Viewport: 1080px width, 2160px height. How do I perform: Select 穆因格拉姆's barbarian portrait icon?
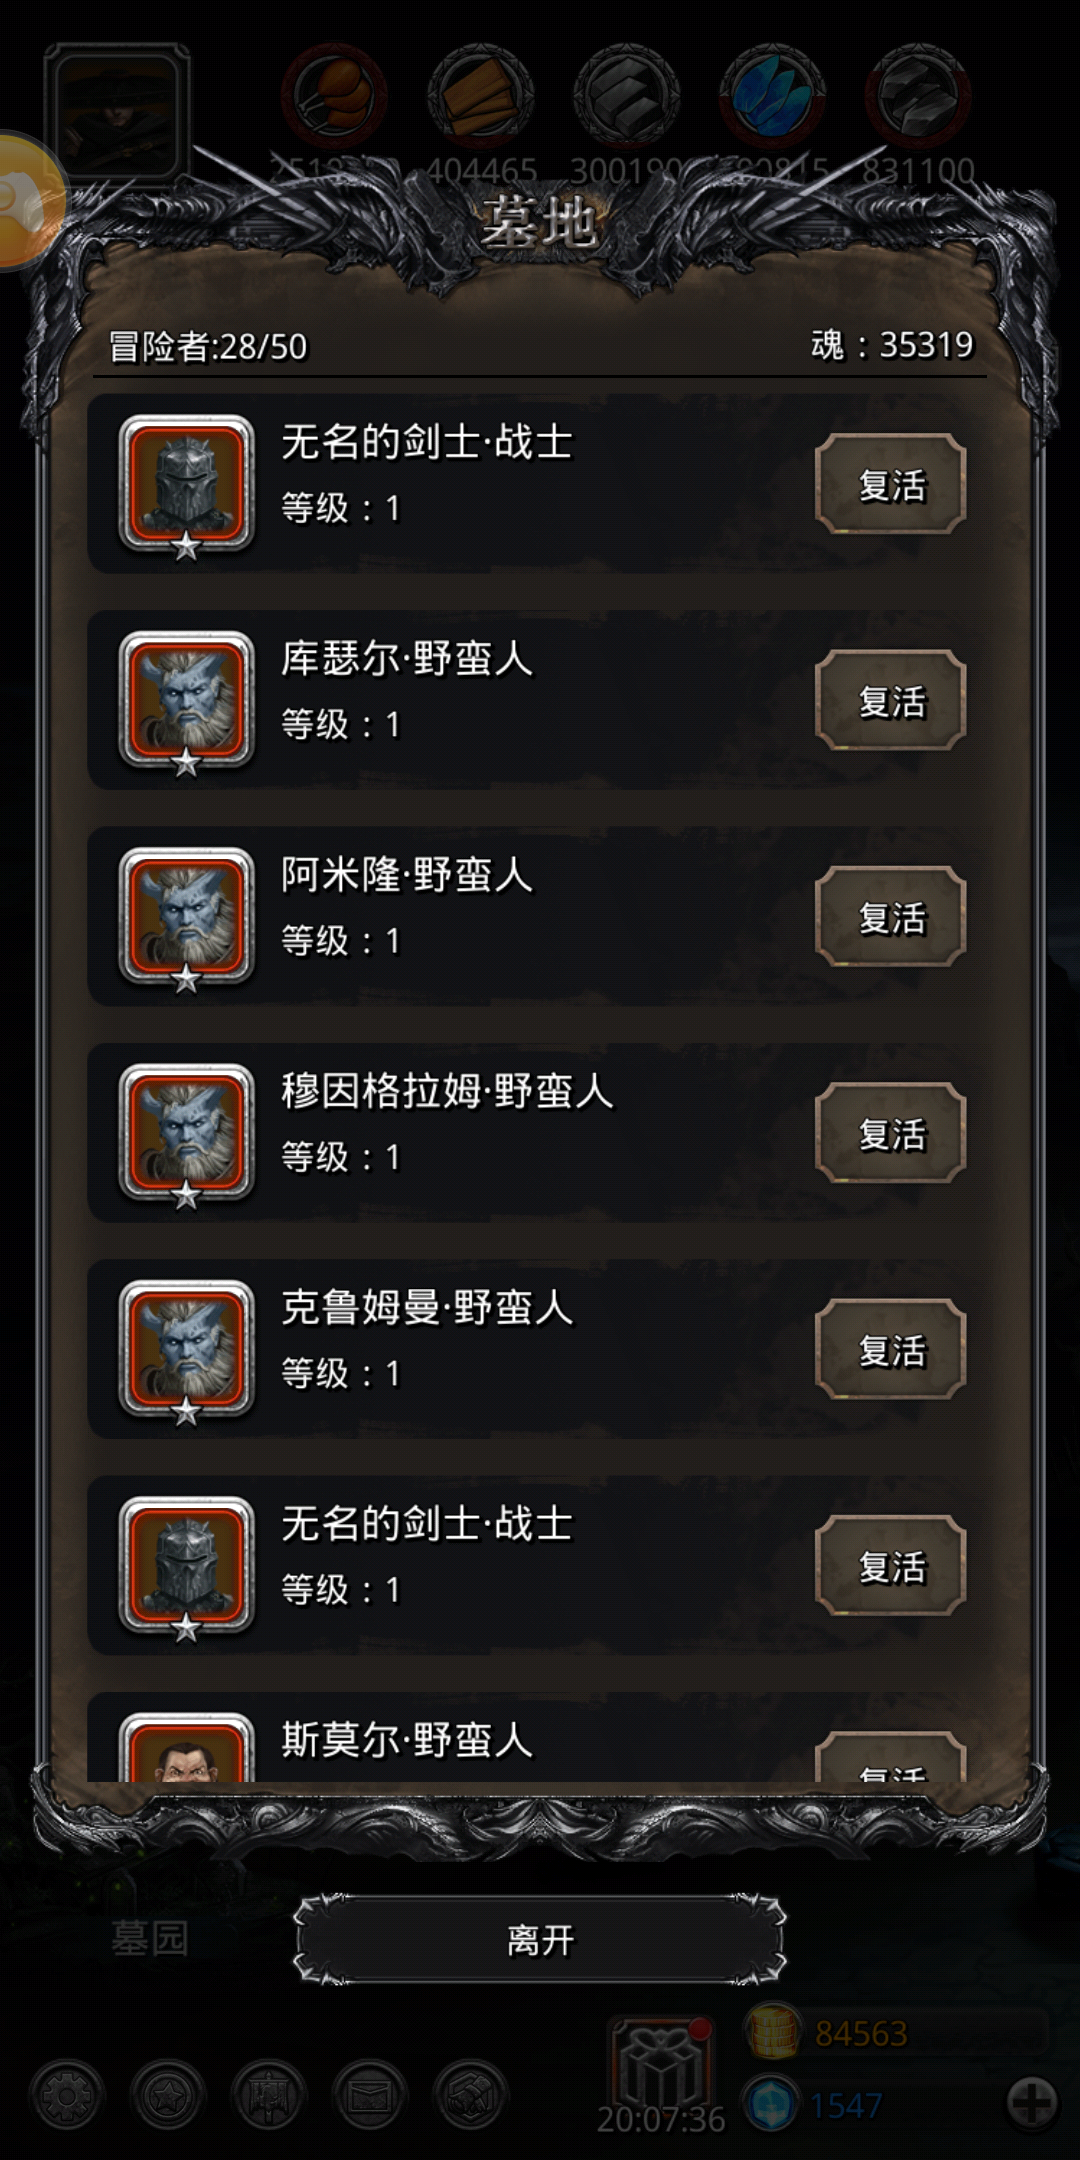[186, 1134]
